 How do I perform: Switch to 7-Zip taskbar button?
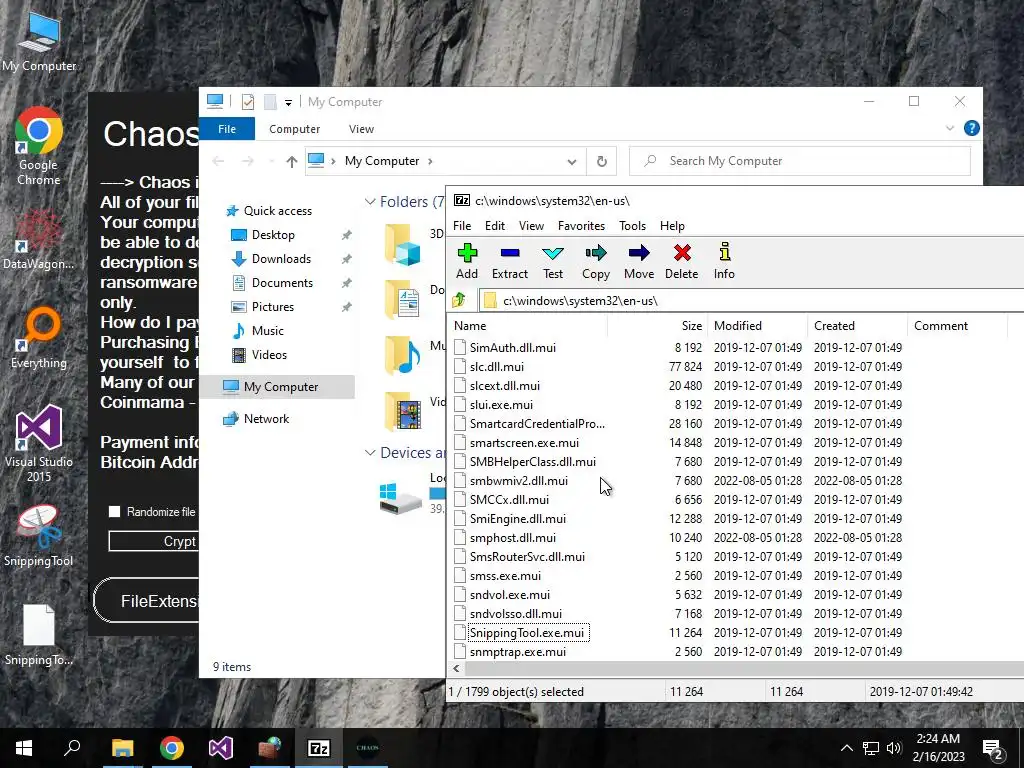319,748
